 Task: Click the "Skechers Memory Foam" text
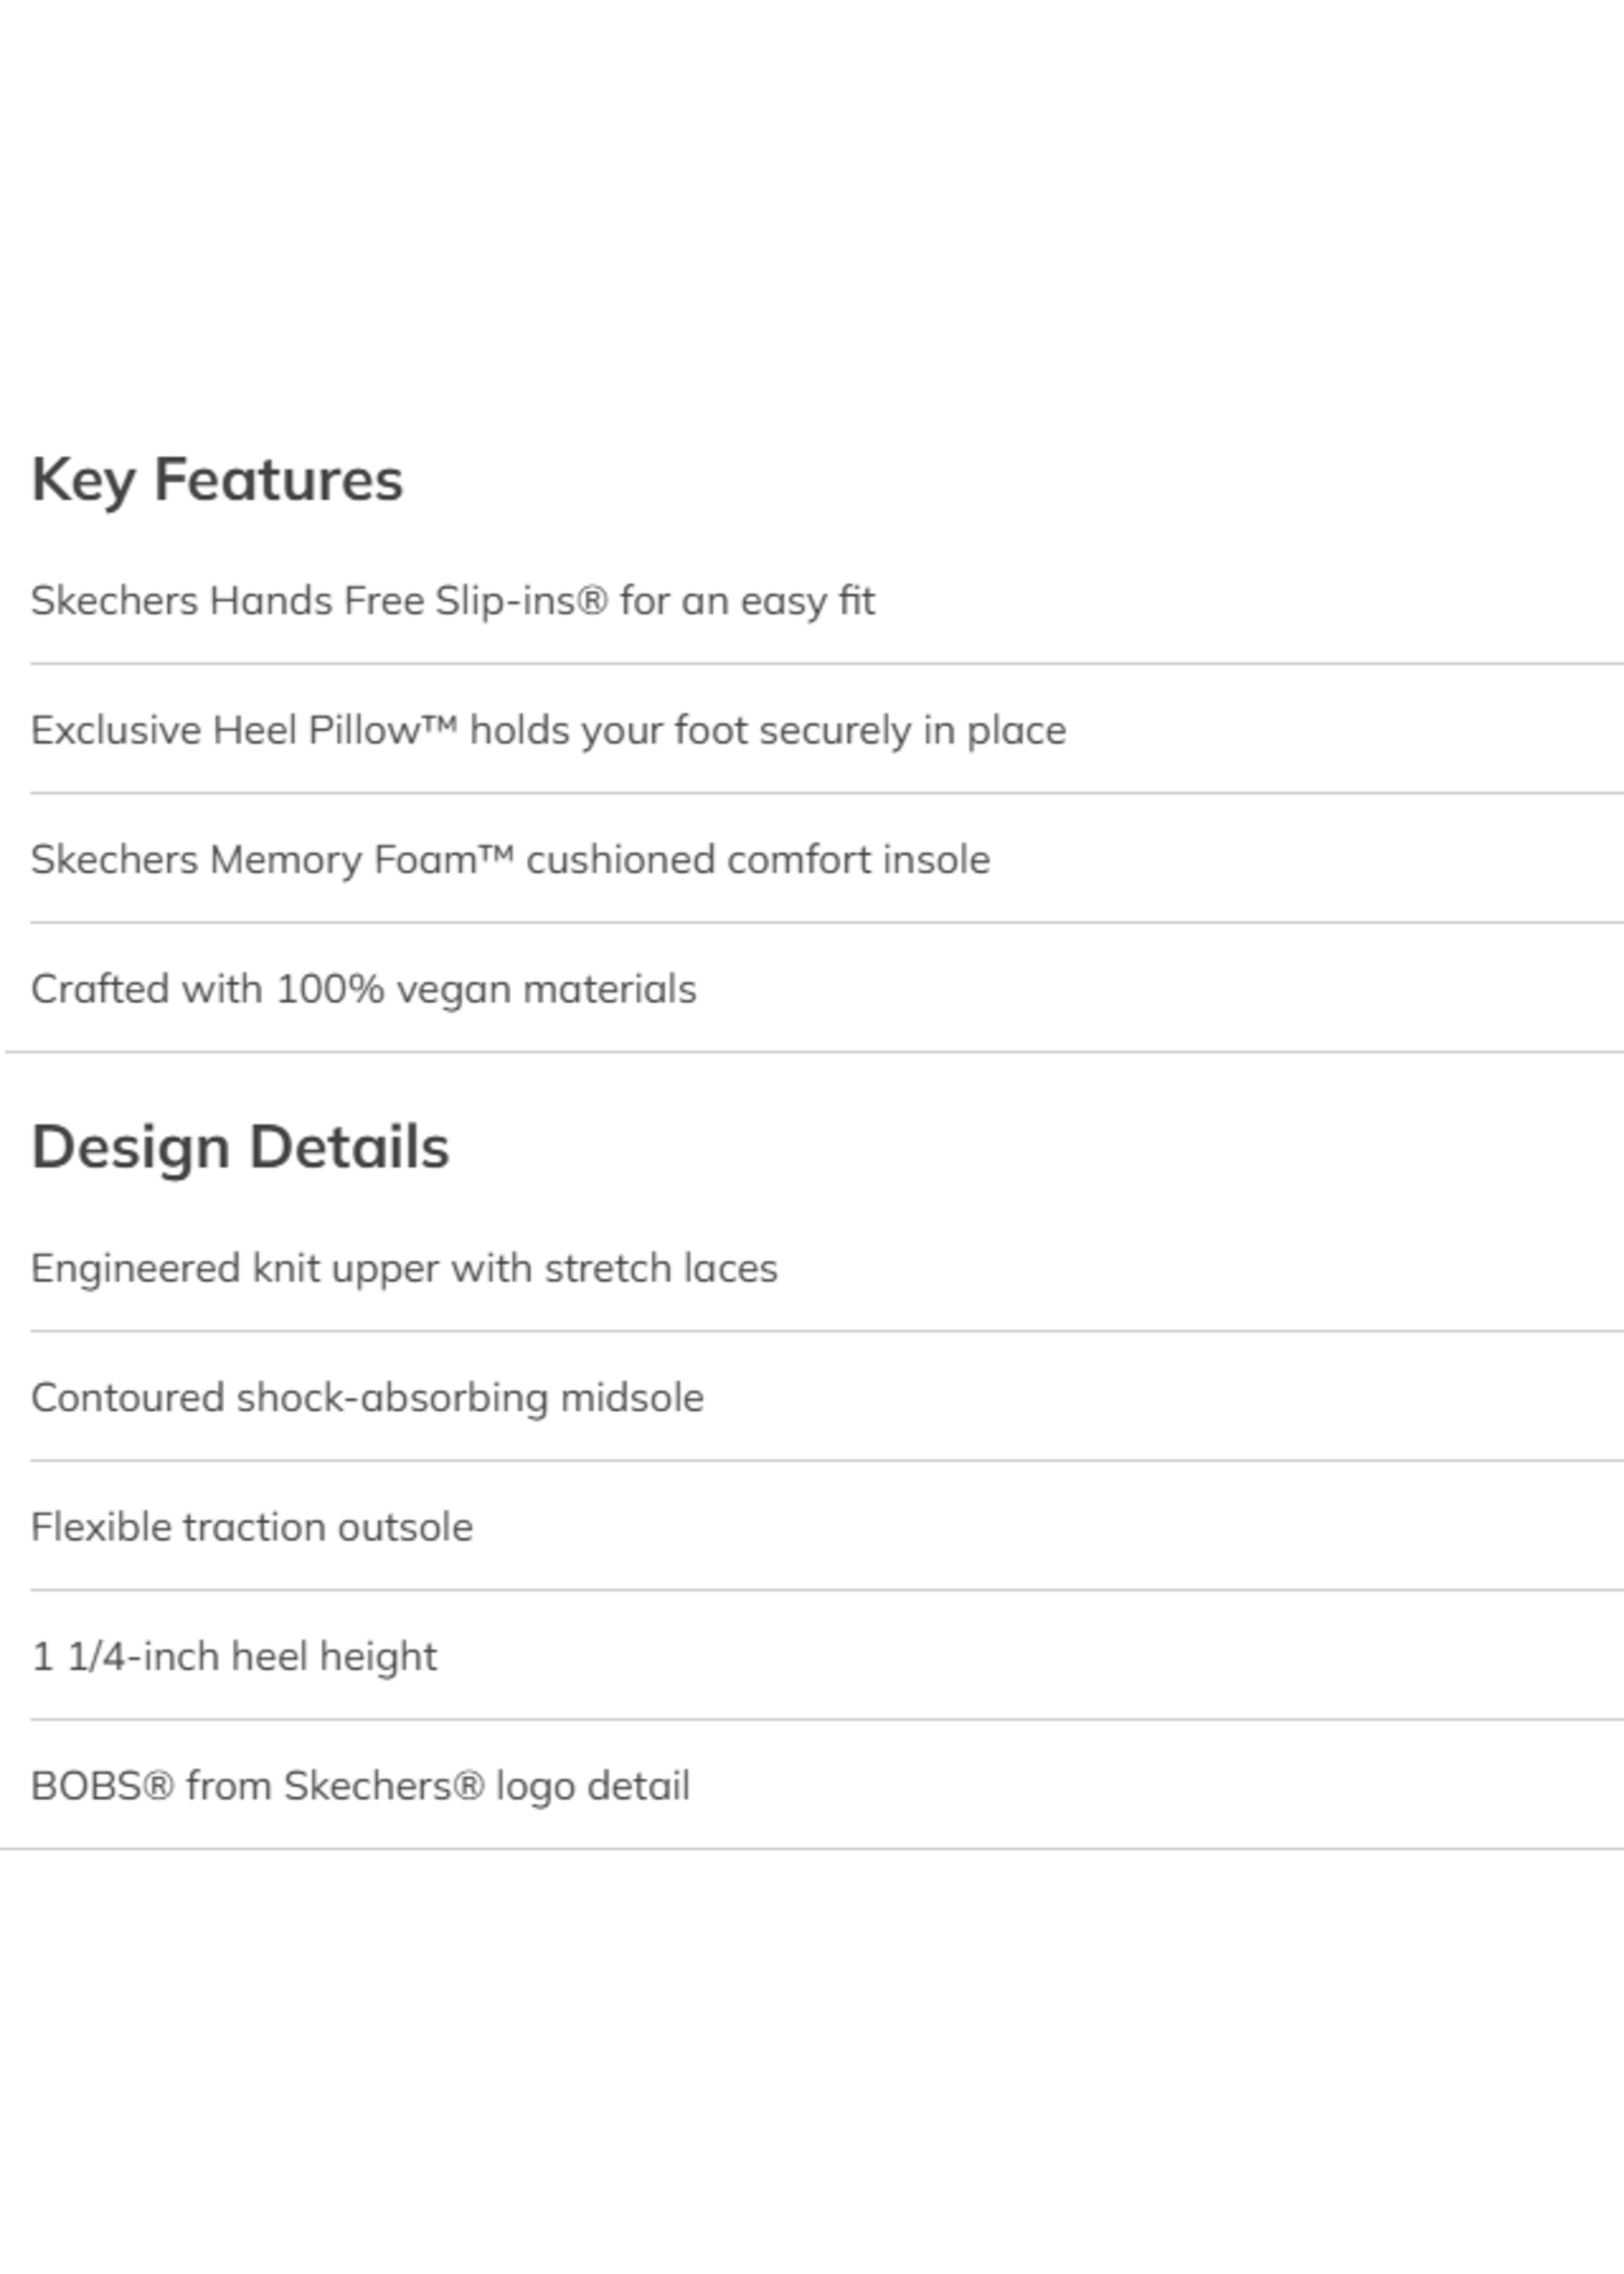(254, 860)
